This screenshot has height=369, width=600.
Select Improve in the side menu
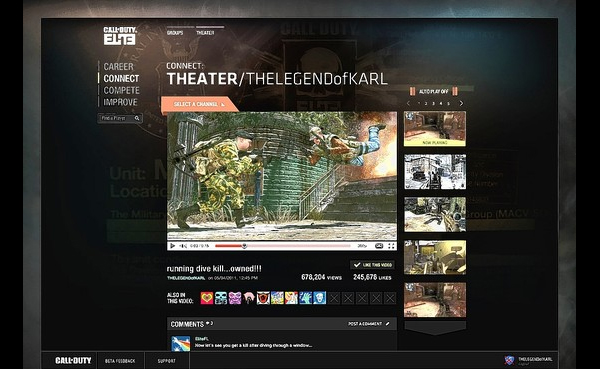[120, 102]
